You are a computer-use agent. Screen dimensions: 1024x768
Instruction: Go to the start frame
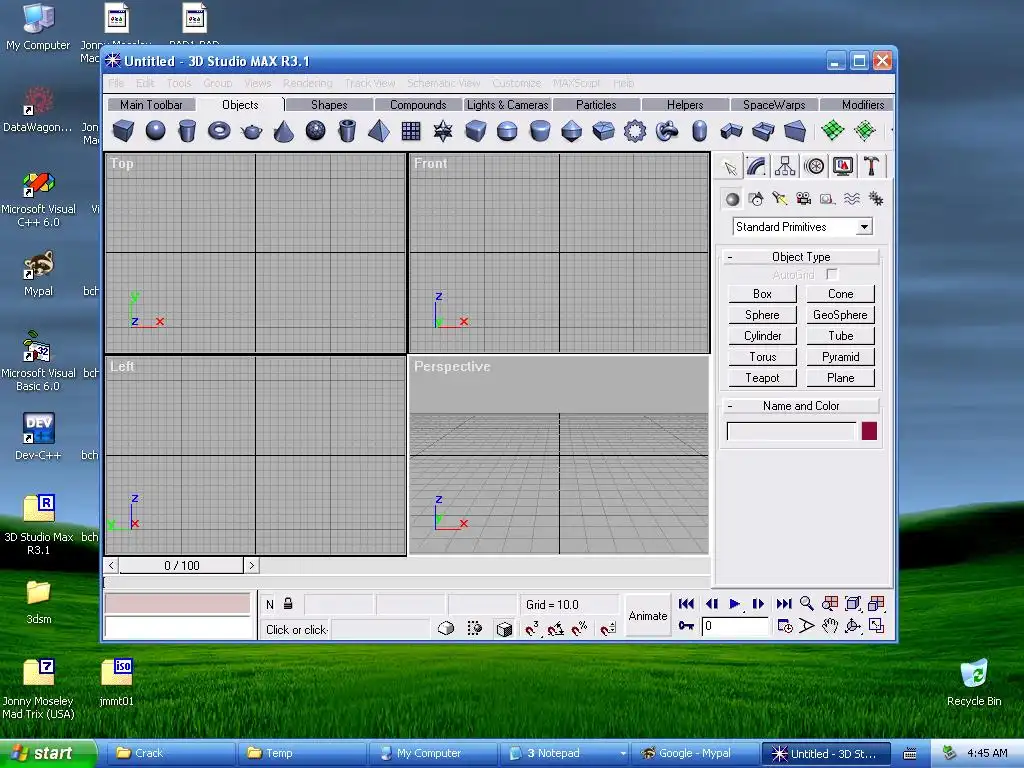(x=686, y=603)
